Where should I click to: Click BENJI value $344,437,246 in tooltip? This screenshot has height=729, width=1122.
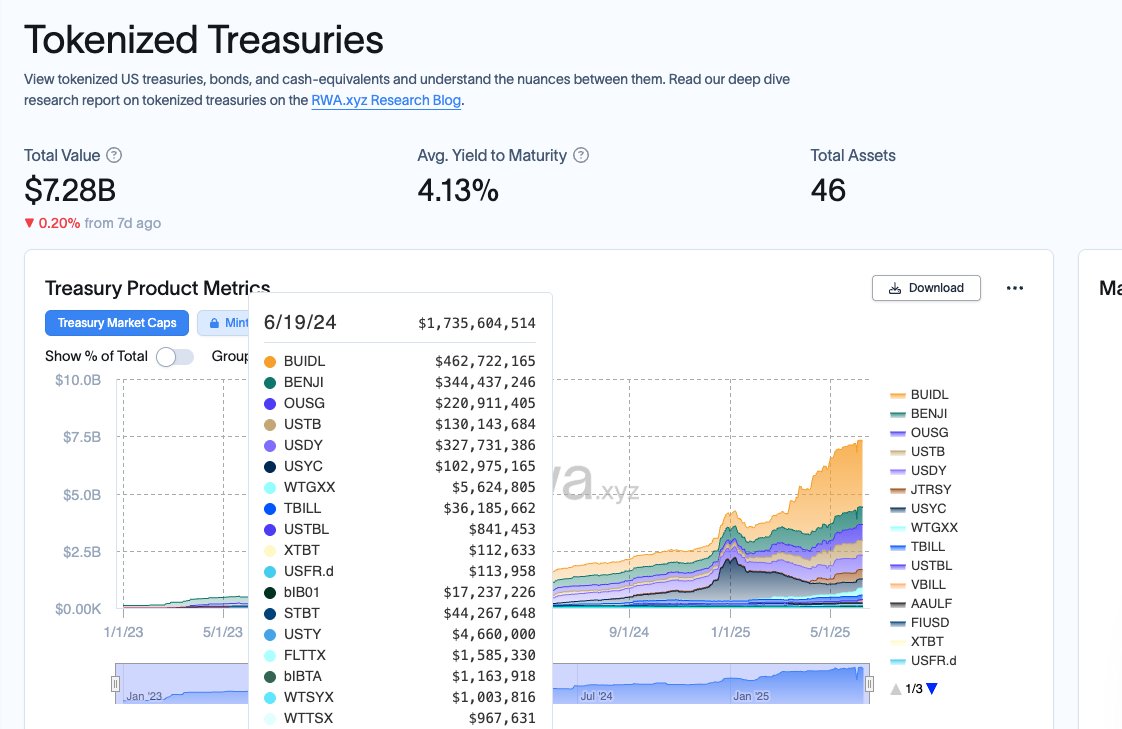click(x=485, y=382)
